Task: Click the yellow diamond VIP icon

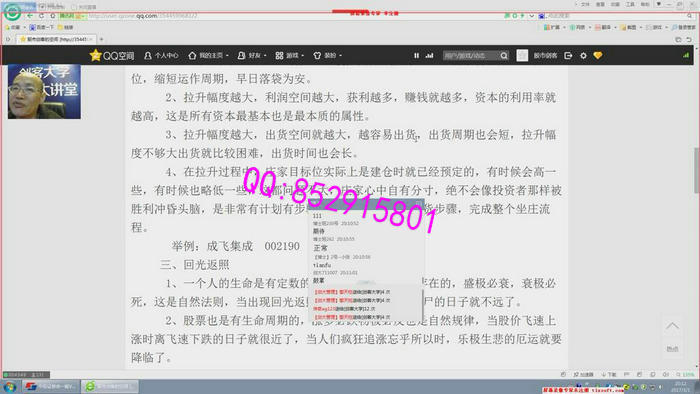Action: coord(598,56)
